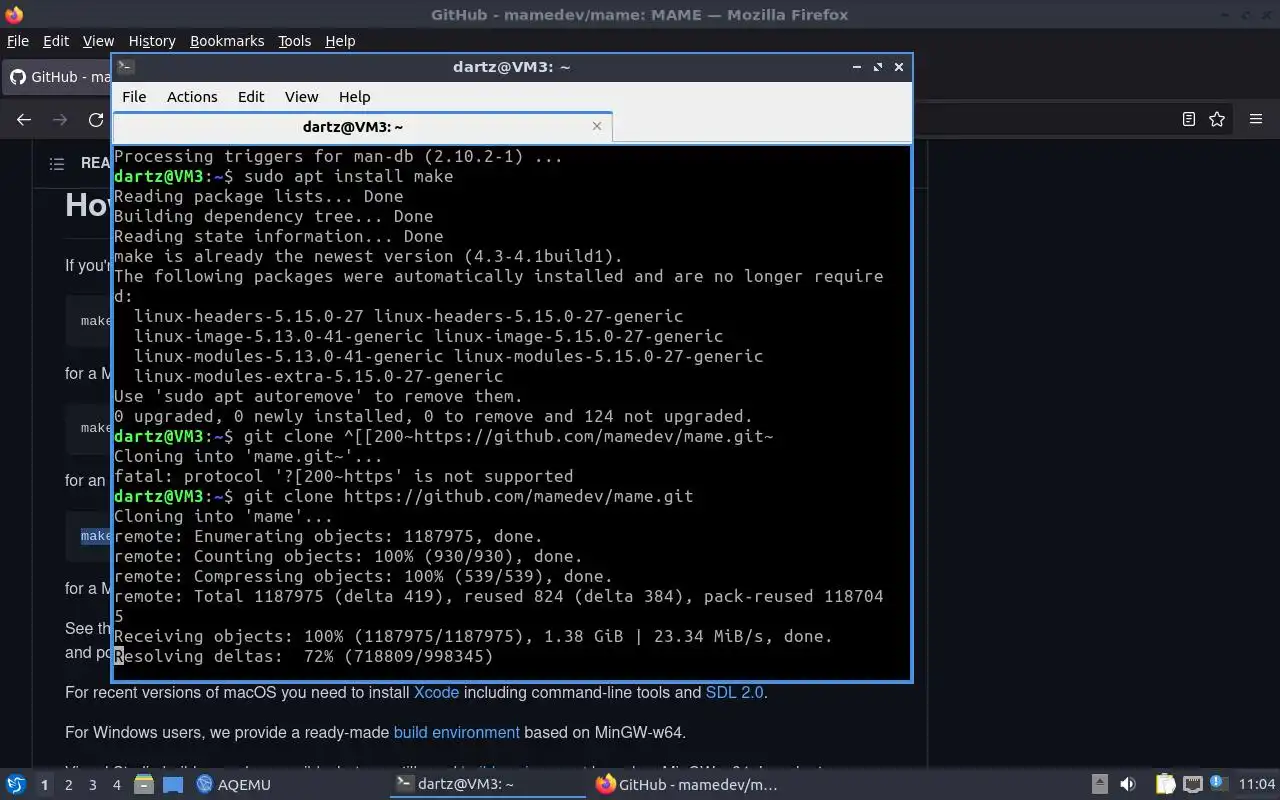The height and width of the screenshot is (800, 1280).
Task: Click 'fatal: protocol' error line
Action: tap(344, 476)
